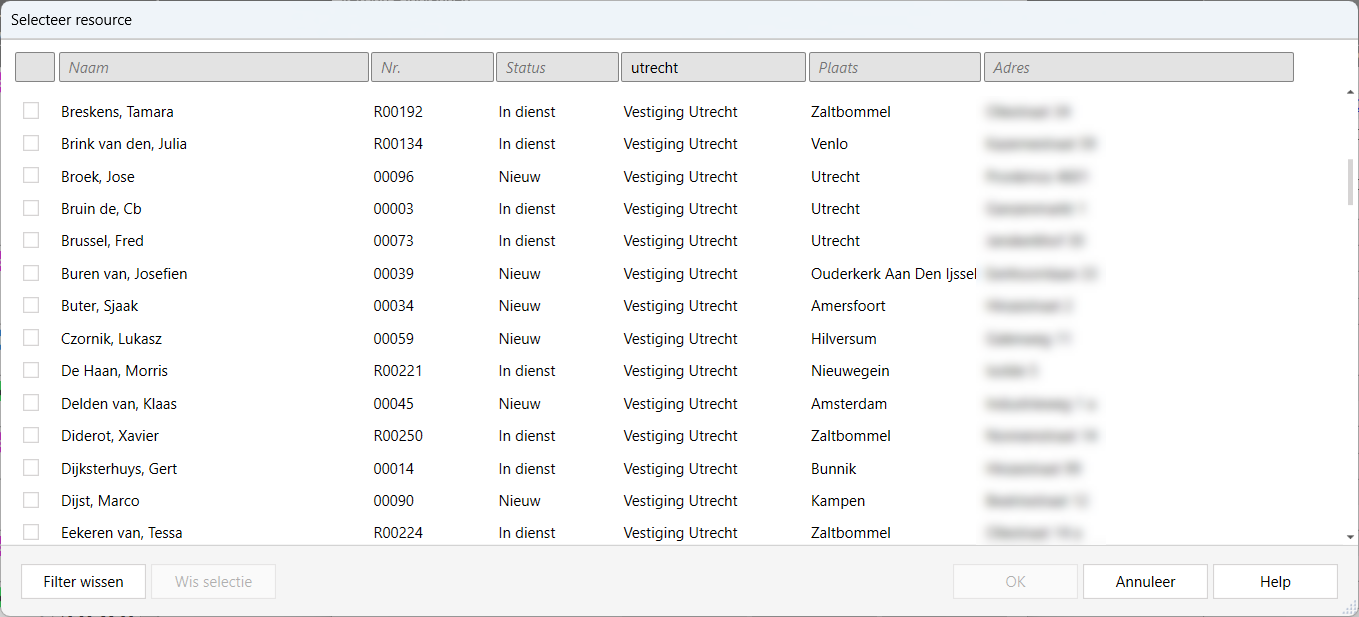The height and width of the screenshot is (617, 1359).
Task: Tick the checkbox for Breskens, Tamara
Action: [31, 111]
